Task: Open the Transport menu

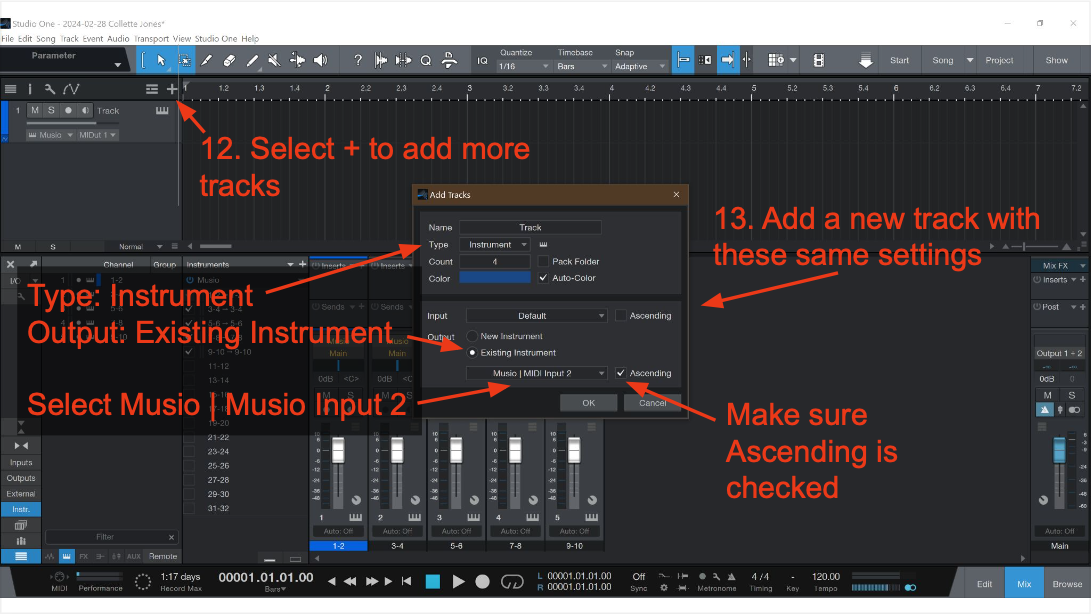Action: point(151,39)
